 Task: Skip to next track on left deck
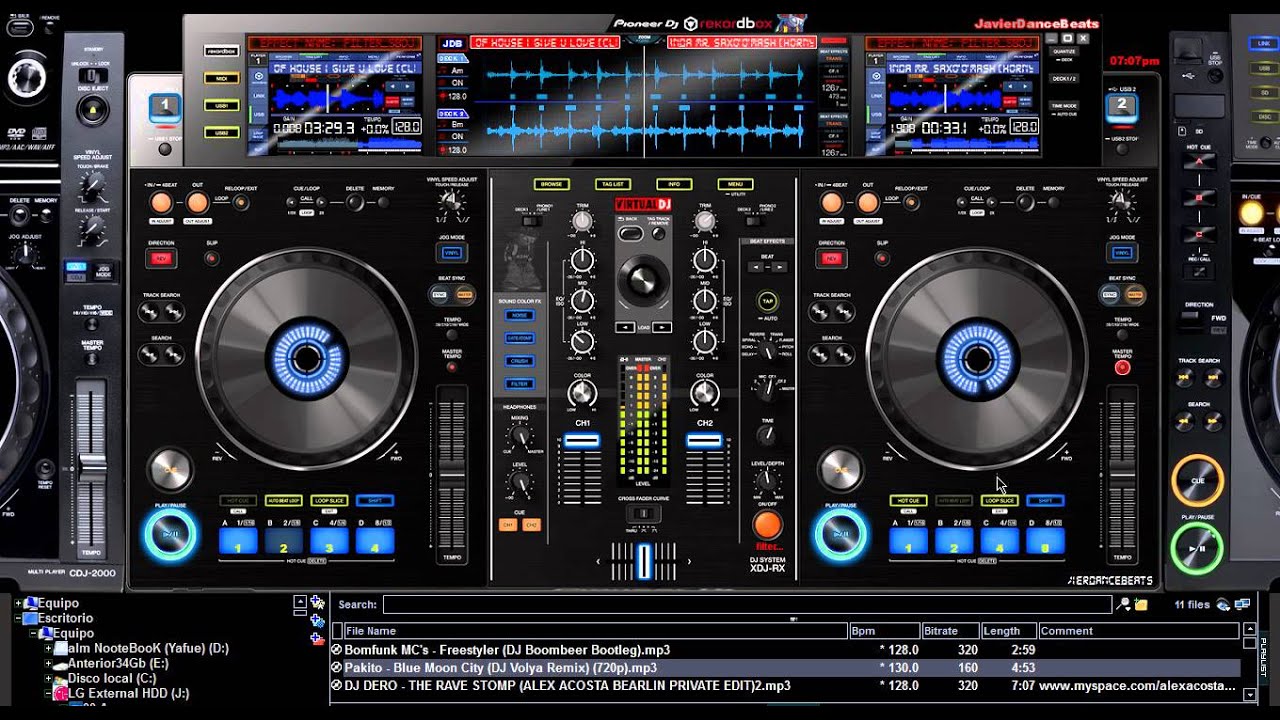coord(175,312)
